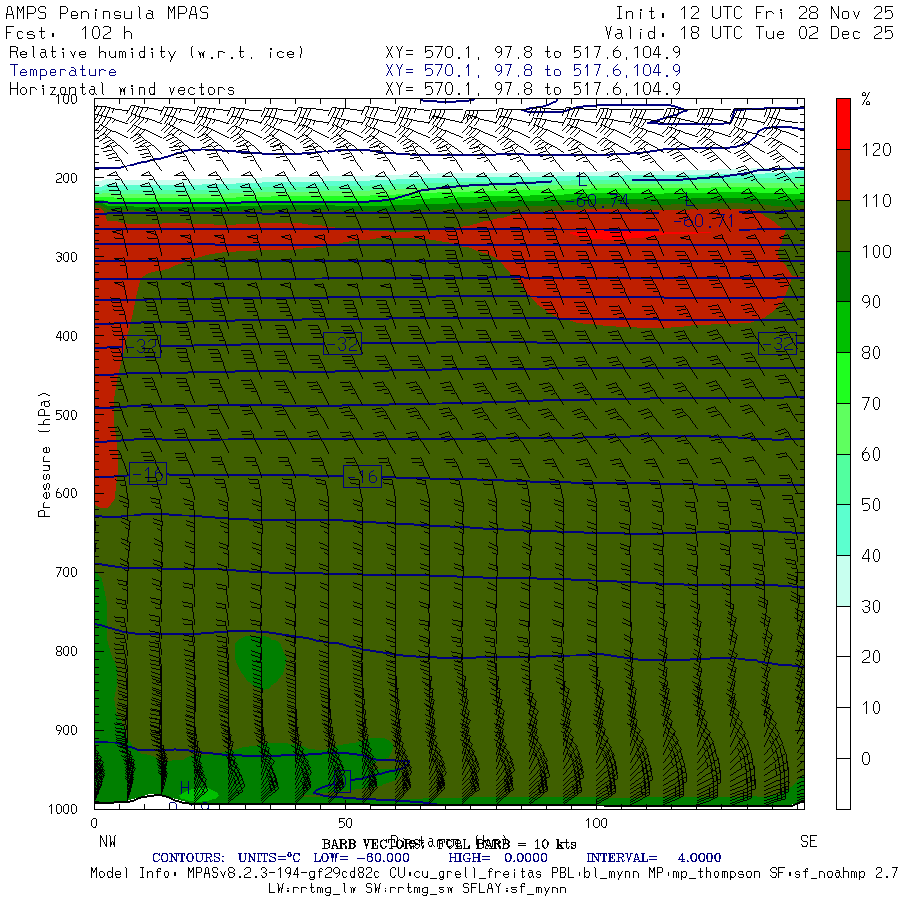The image size is (900, 900).
Task: Select the 0 colorbar value label
Action: click(x=866, y=759)
